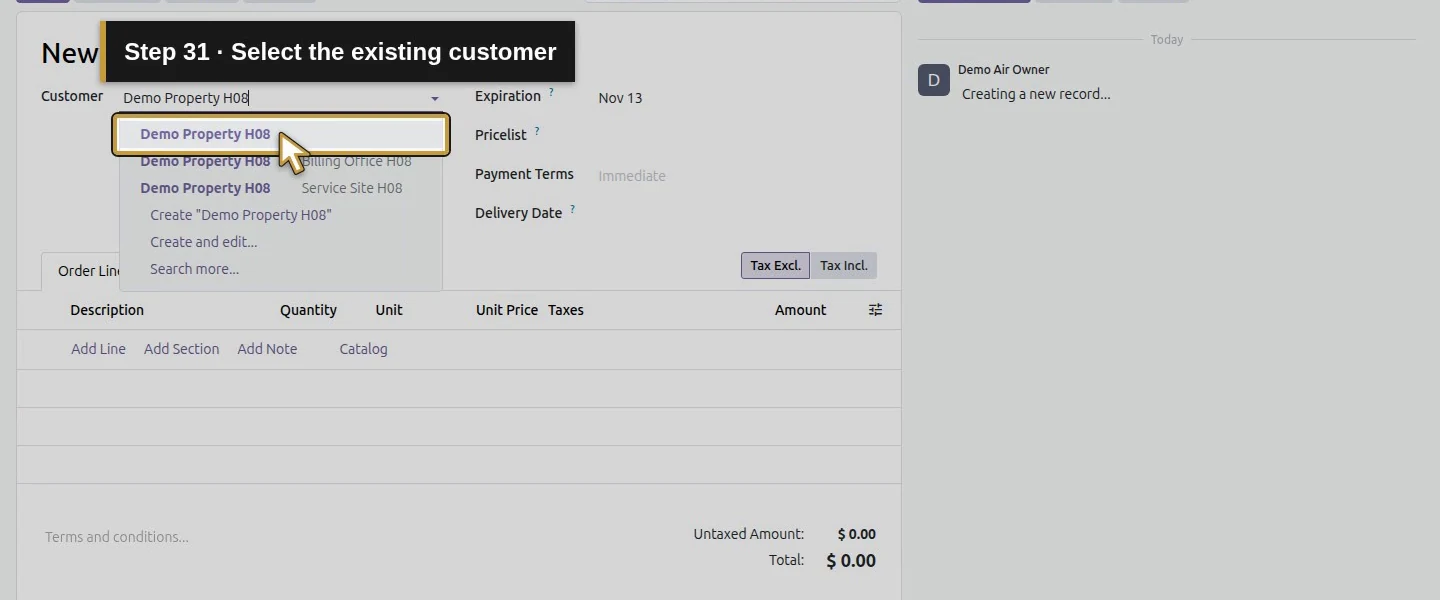Click the Unit Price column header
The image size is (1440, 600).
pyautogui.click(x=507, y=310)
